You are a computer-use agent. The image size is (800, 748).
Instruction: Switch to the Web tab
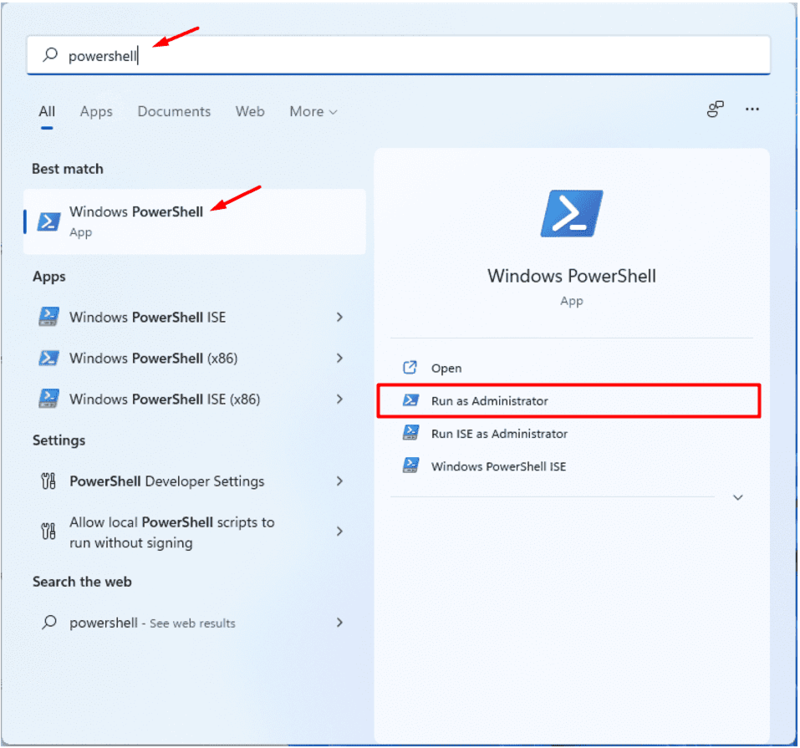[x=250, y=111]
